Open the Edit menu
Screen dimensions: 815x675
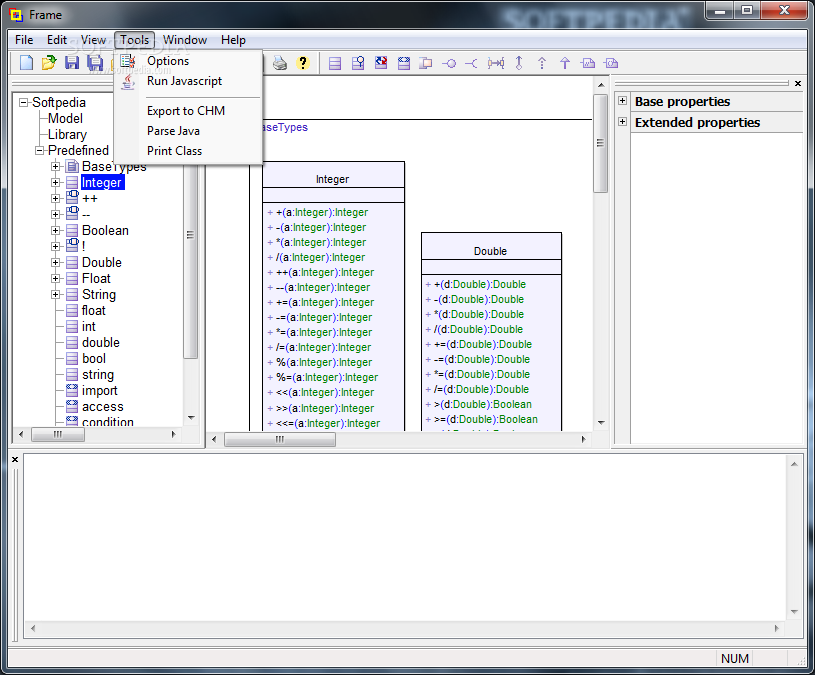[x=57, y=40]
